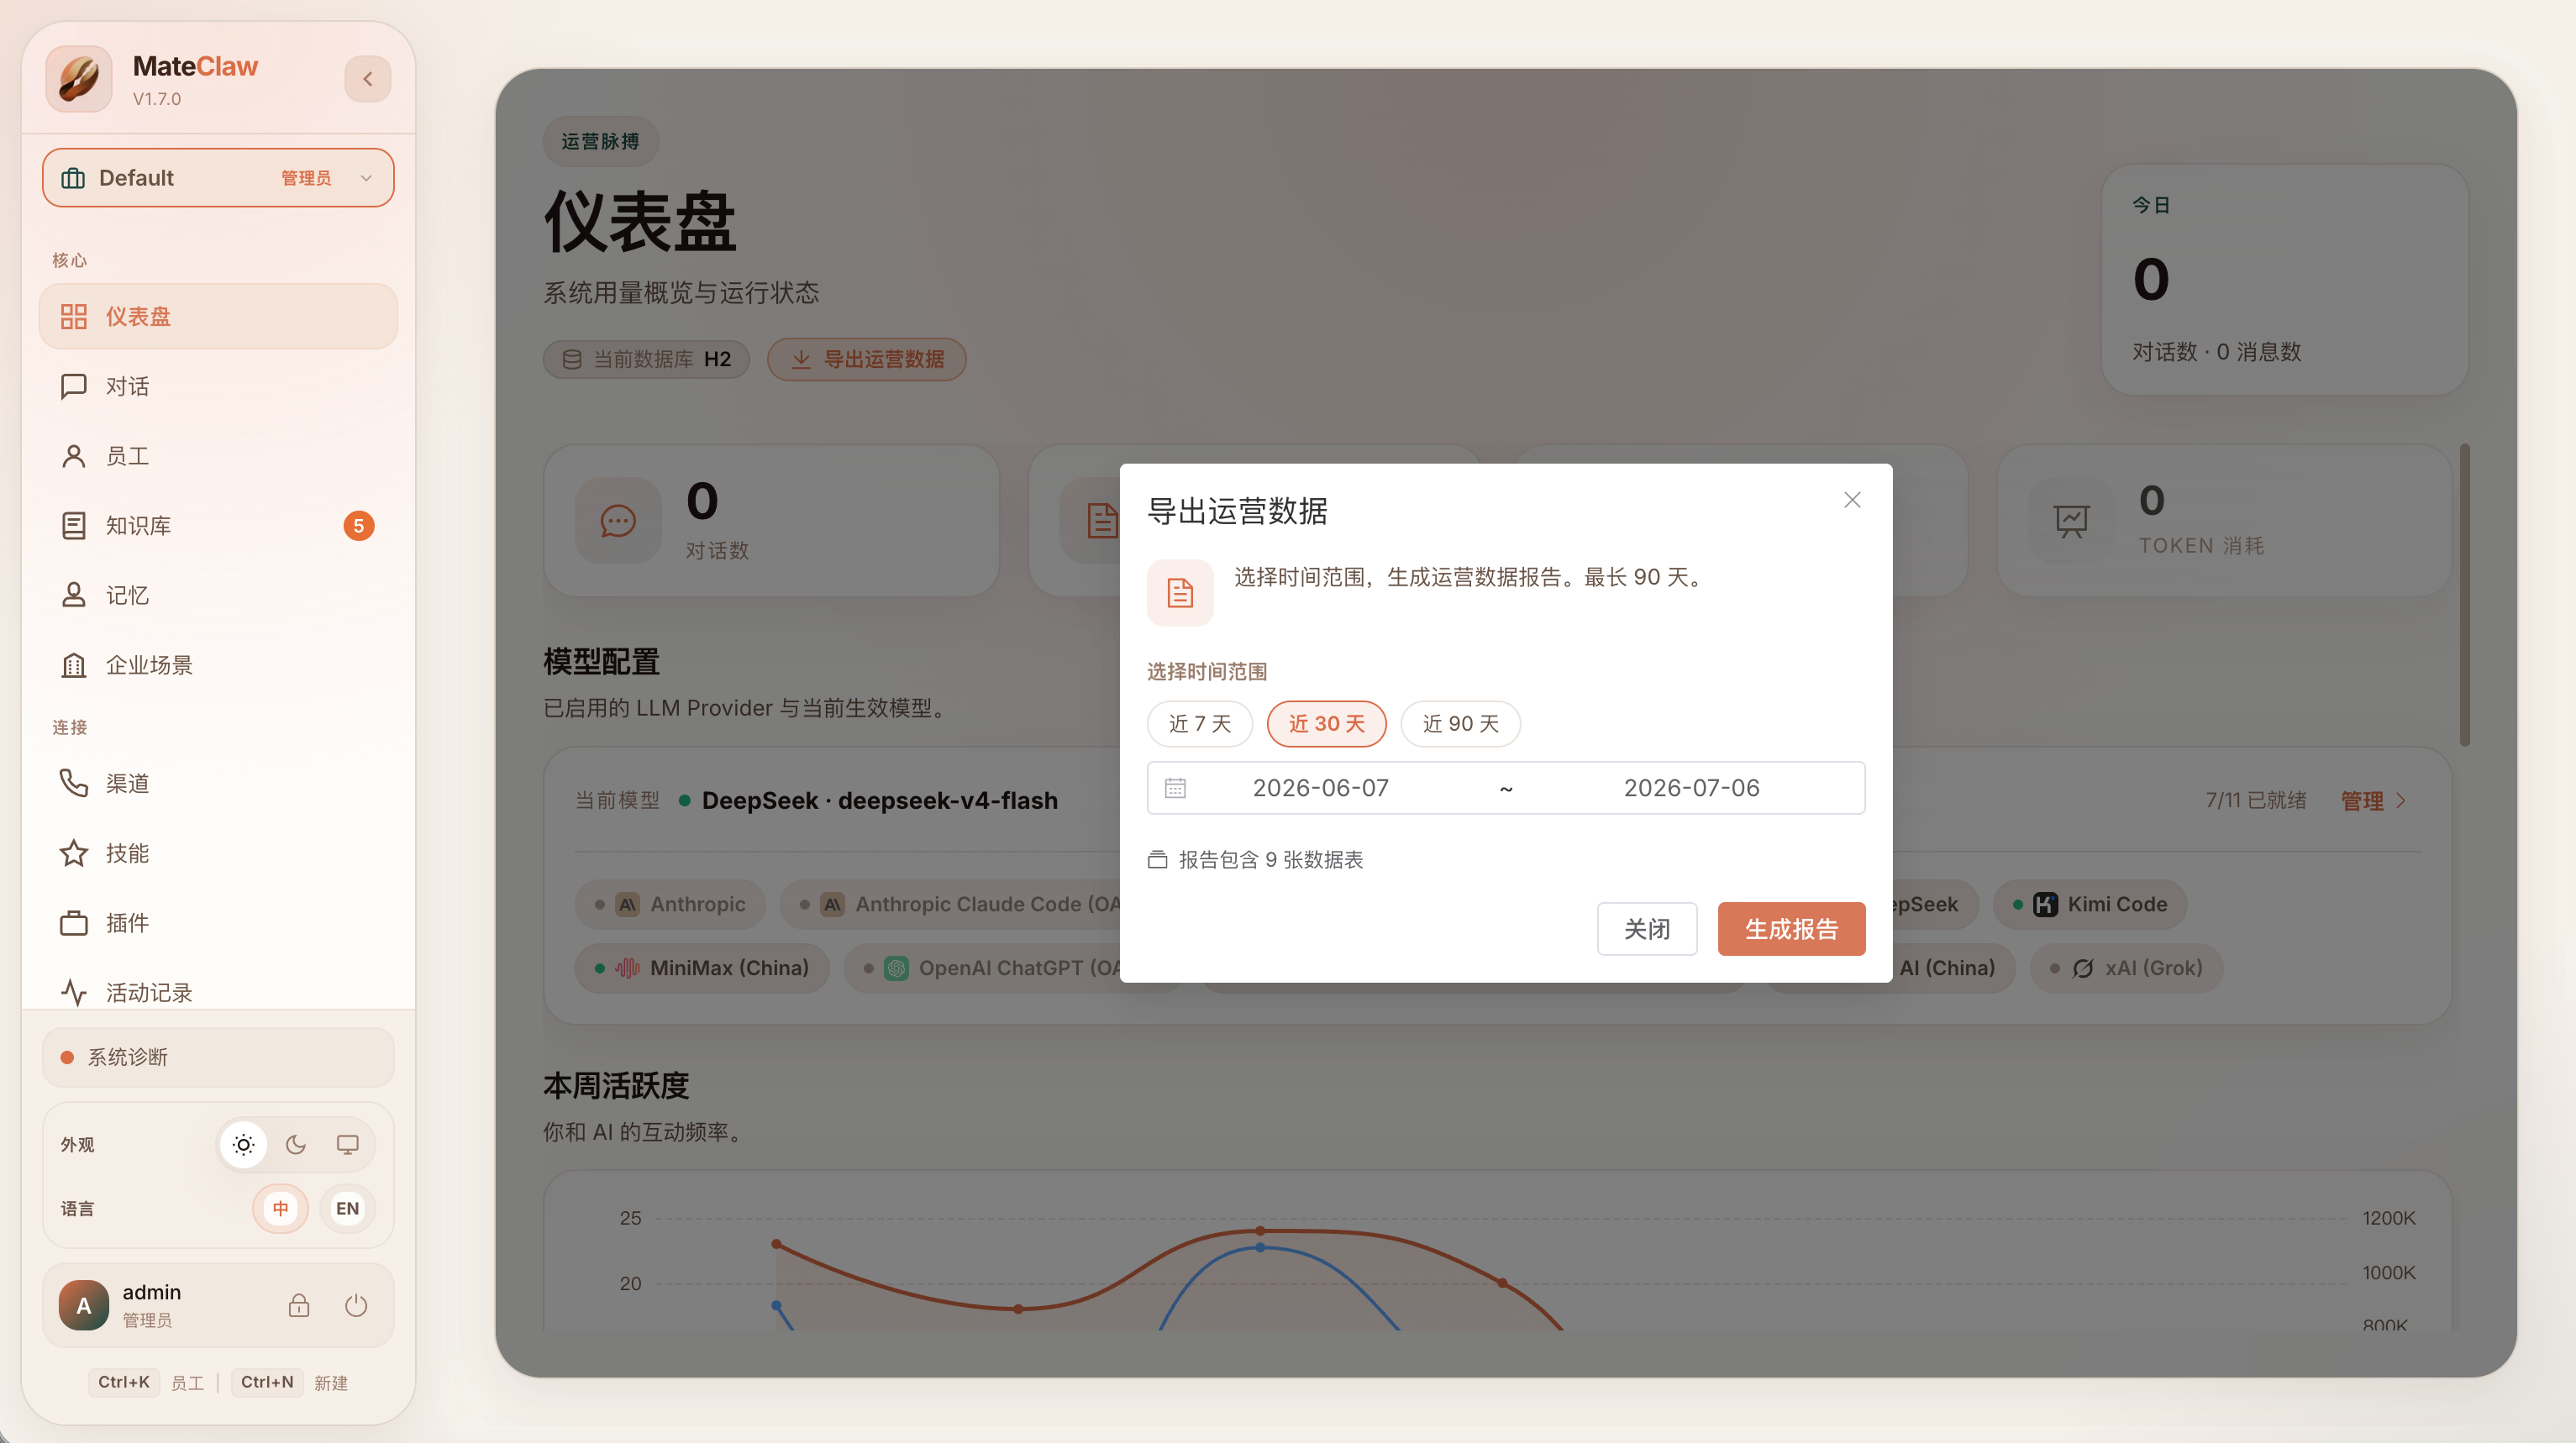Click the admin avatar A
2576x1443 pixels.
click(84, 1305)
